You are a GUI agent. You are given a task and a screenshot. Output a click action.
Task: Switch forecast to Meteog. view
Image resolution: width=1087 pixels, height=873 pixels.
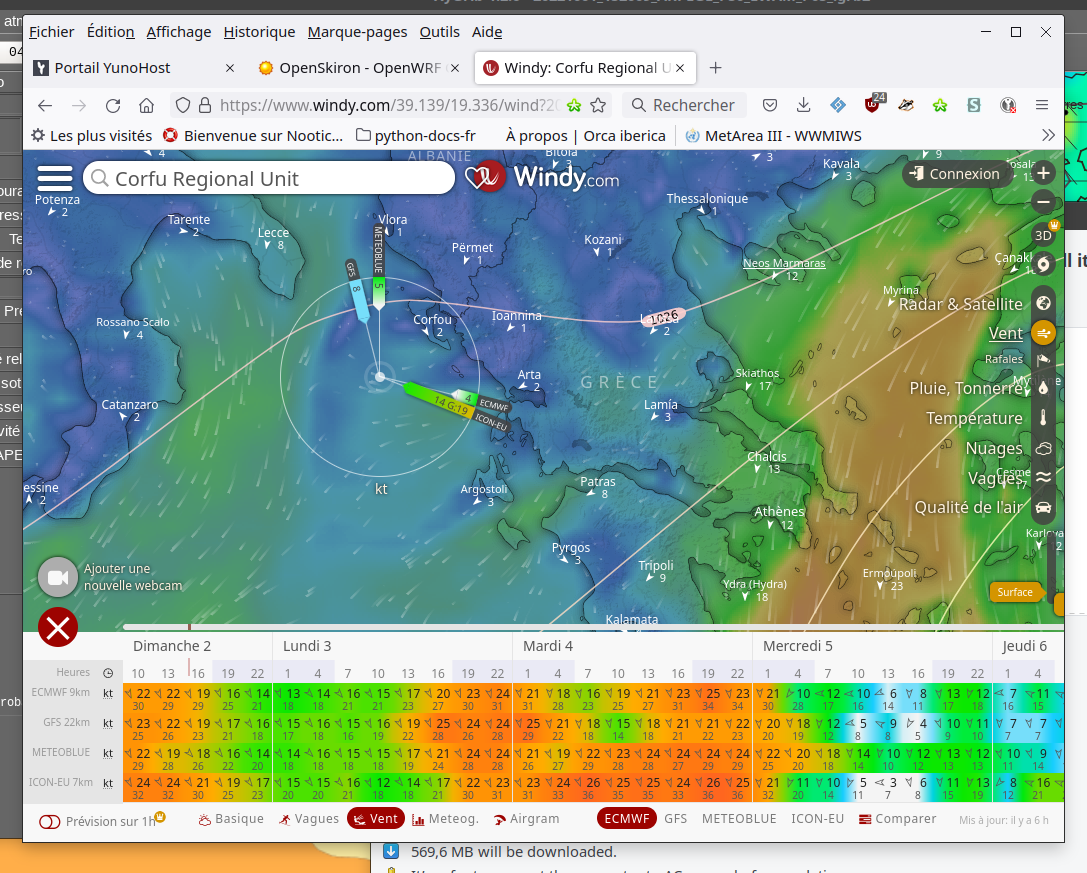click(445, 819)
